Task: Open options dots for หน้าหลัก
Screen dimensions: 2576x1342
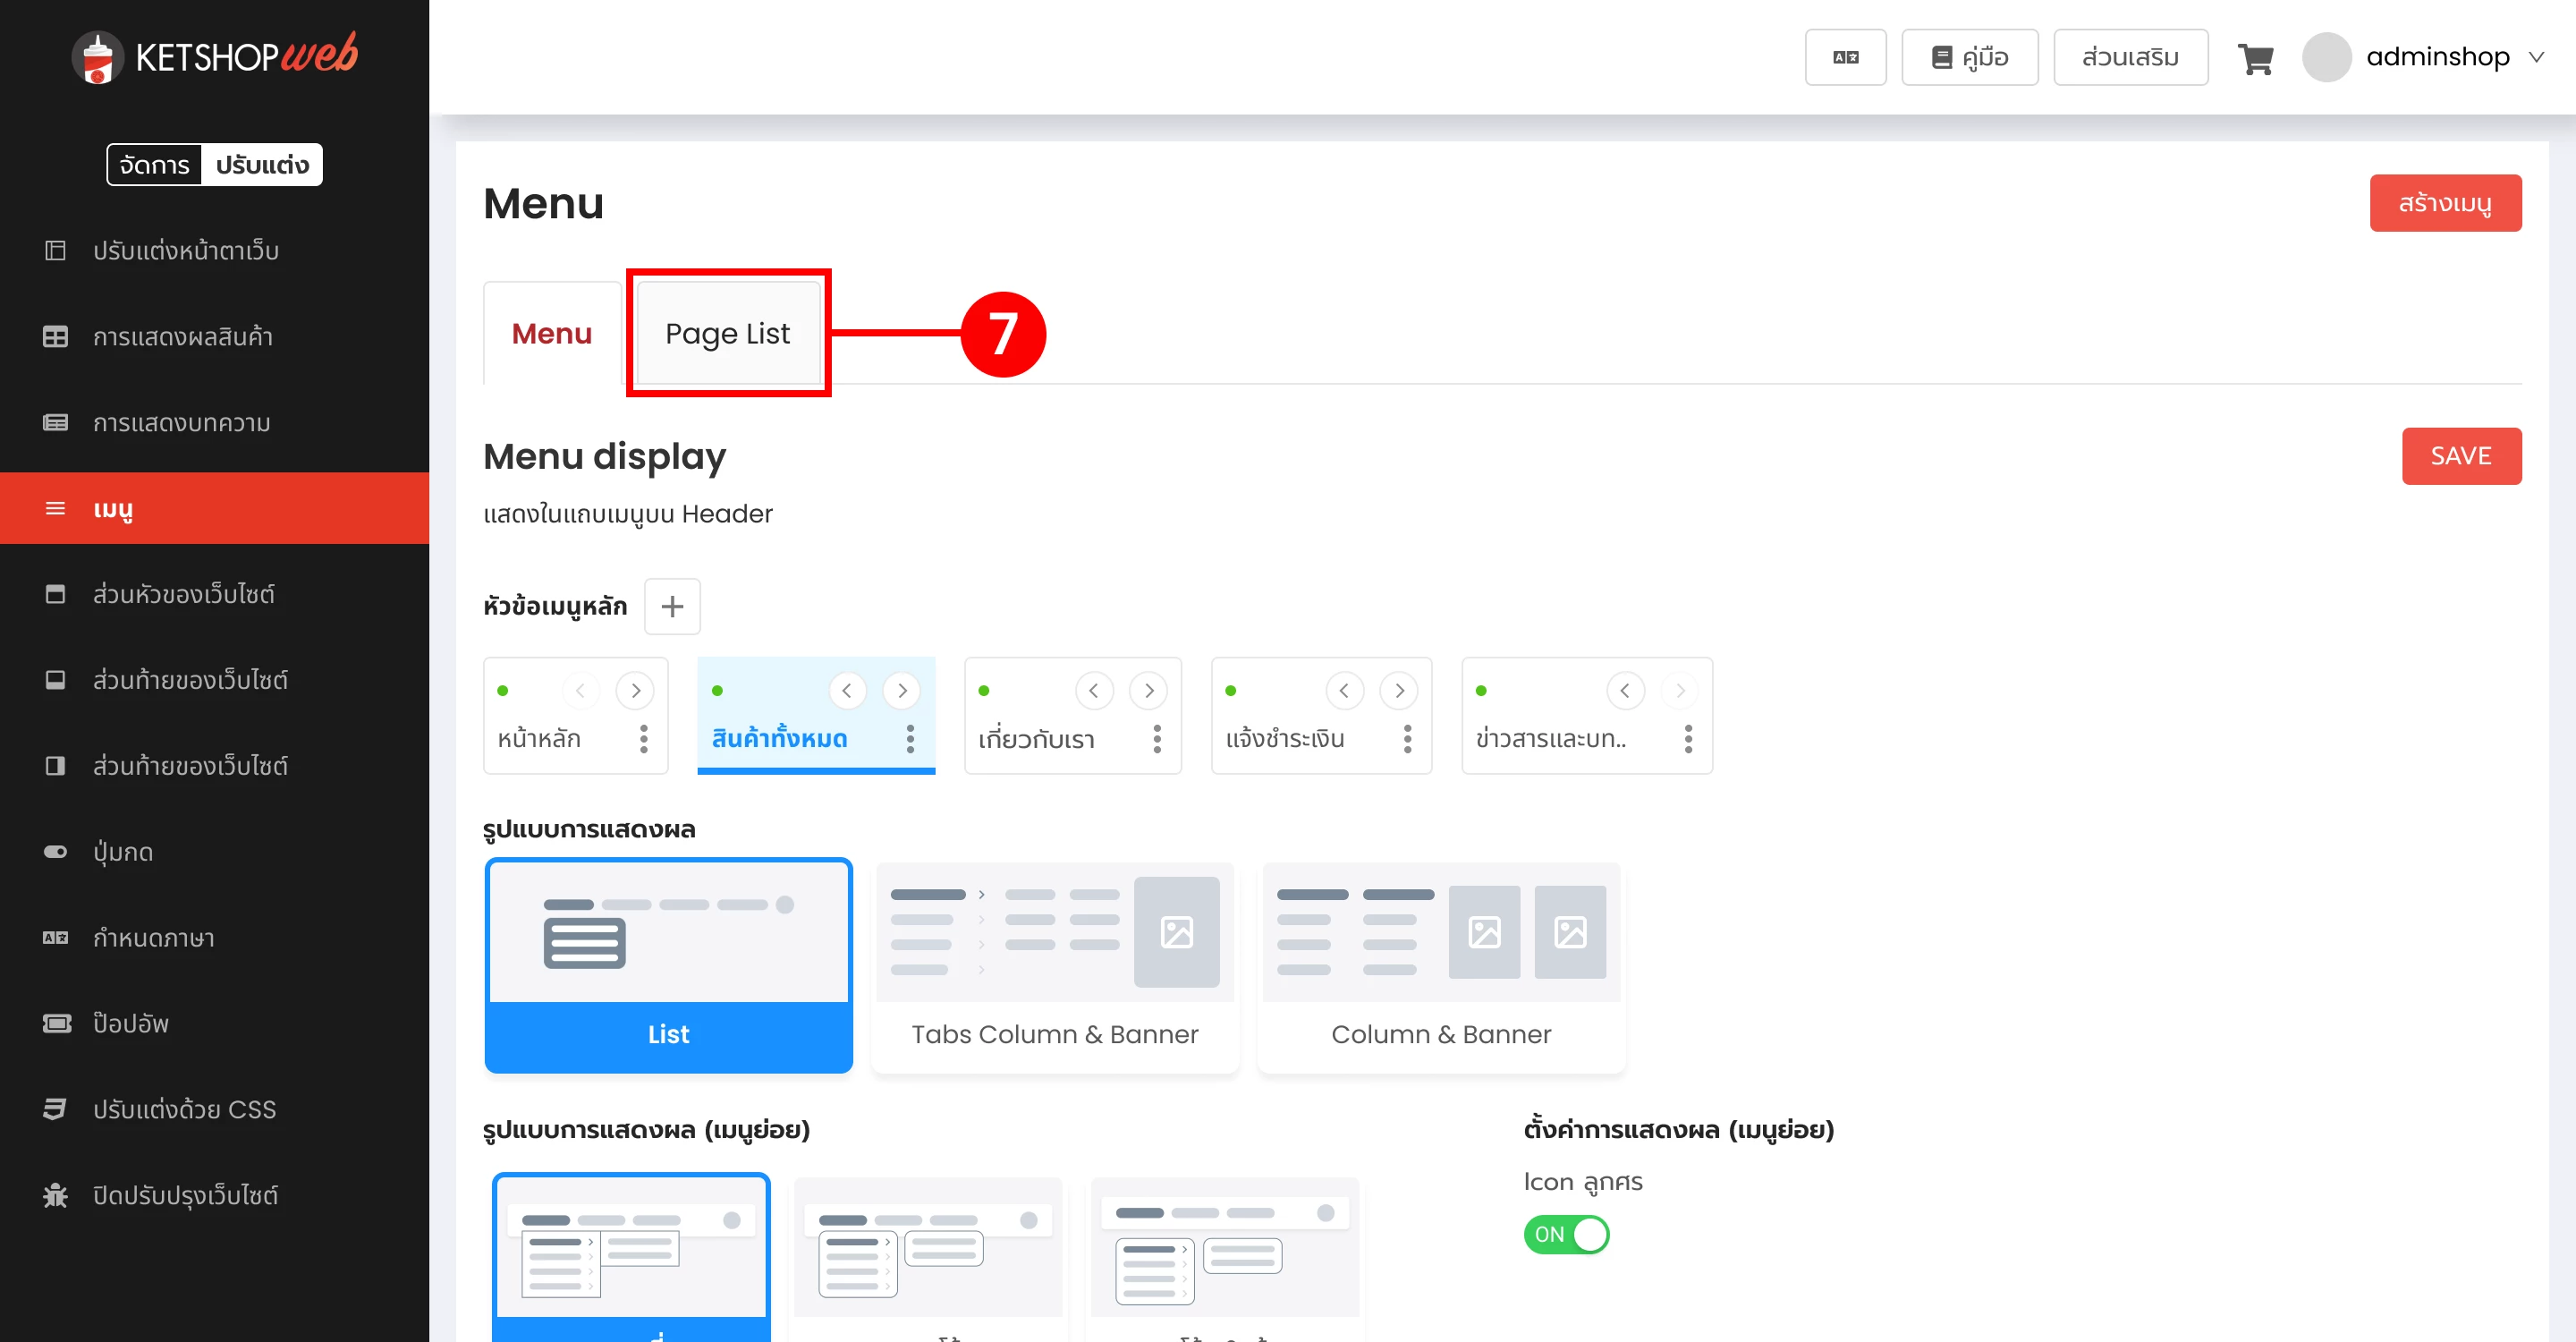Action: [643, 739]
